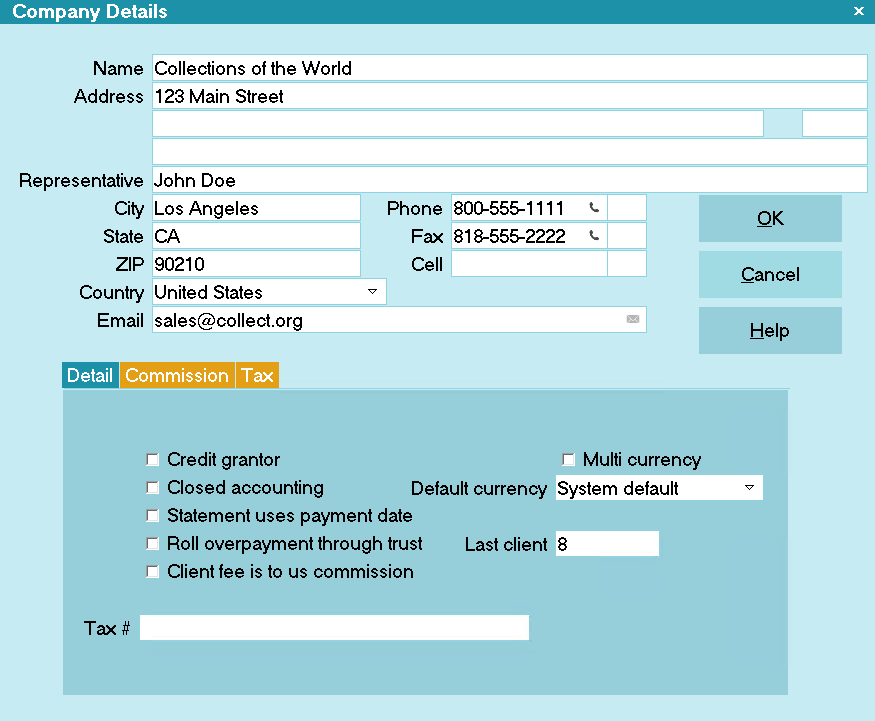Expand the Default currency dropdown
This screenshot has height=721, width=875.
click(749, 488)
